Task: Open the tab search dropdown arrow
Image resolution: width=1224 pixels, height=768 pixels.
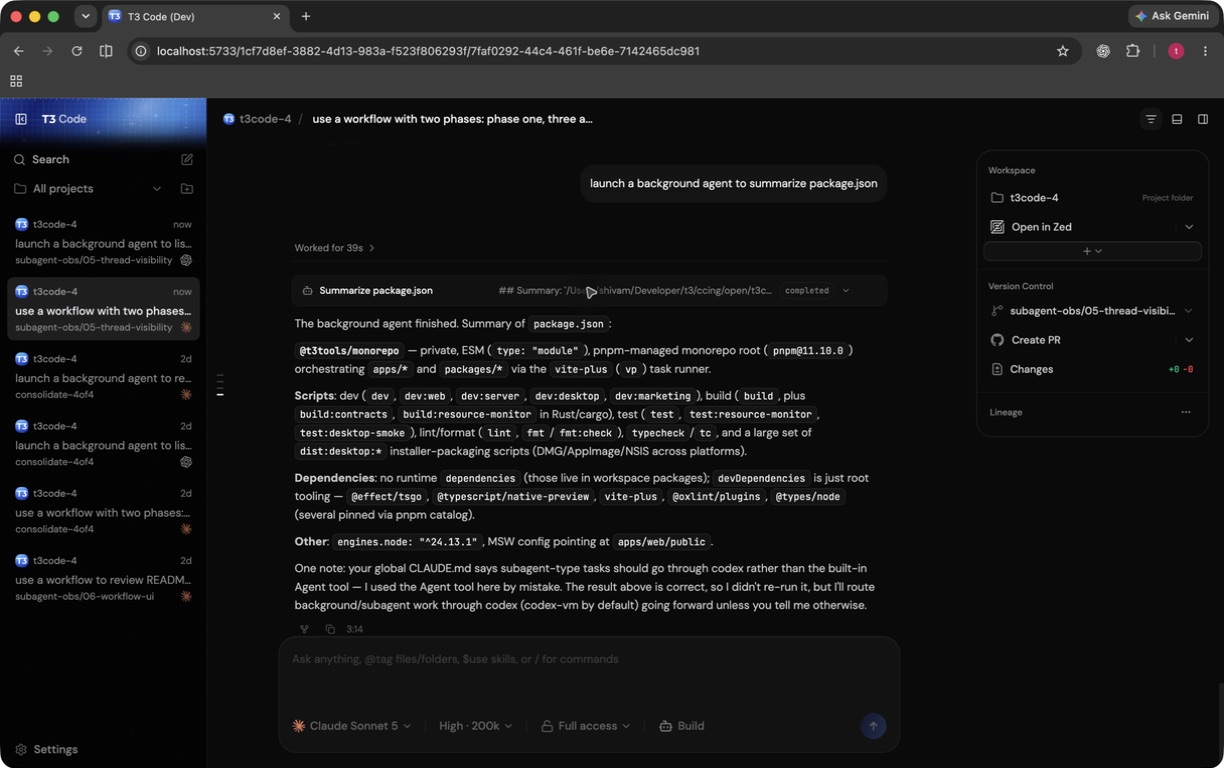Action: pyautogui.click(x=85, y=16)
